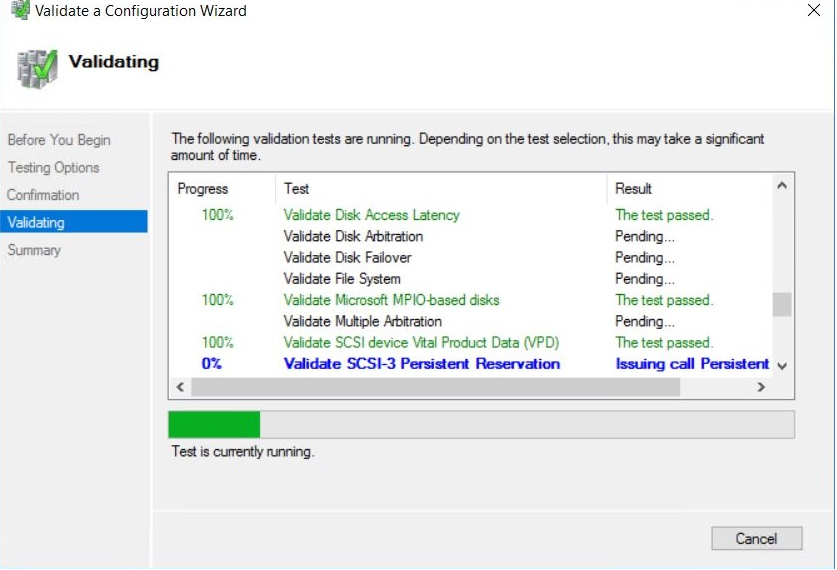Select the Validate SCSI-3 Persistent Reservation row
Viewport: 837px width, 570px height.
point(421,364)
